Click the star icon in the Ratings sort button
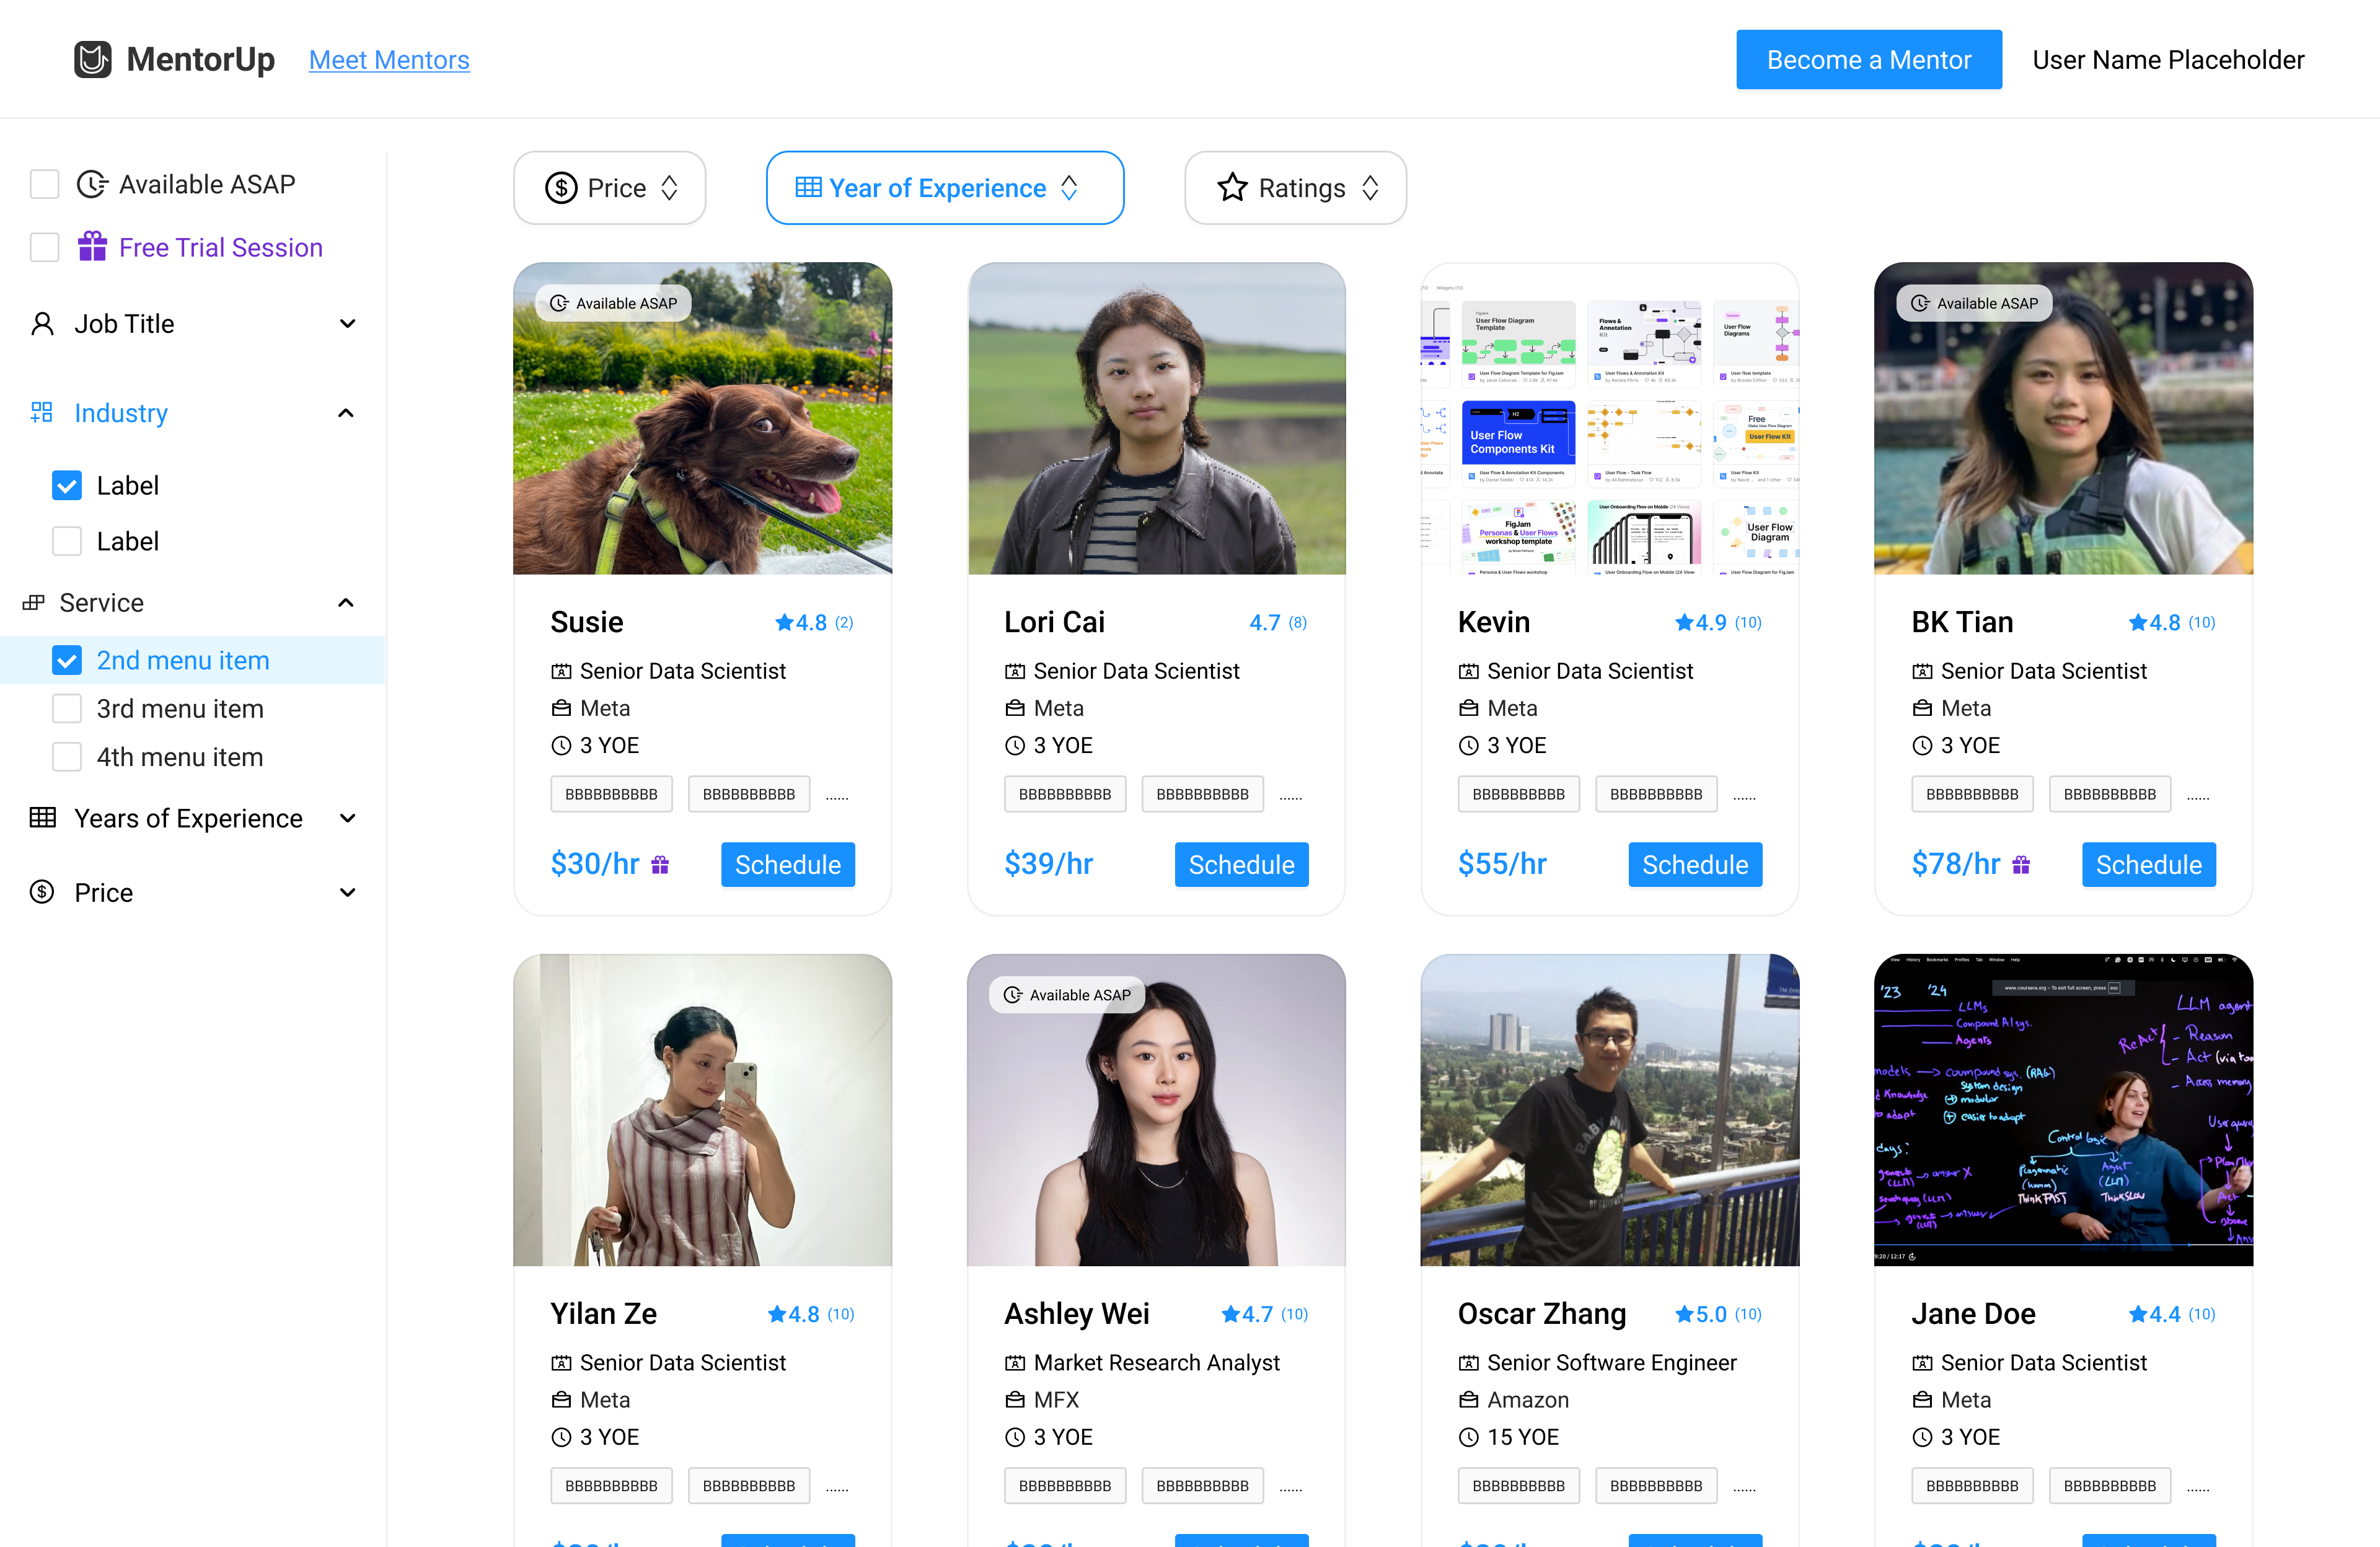Viewport: 2380px width, 1547px height. click(x=1232, y=188)
